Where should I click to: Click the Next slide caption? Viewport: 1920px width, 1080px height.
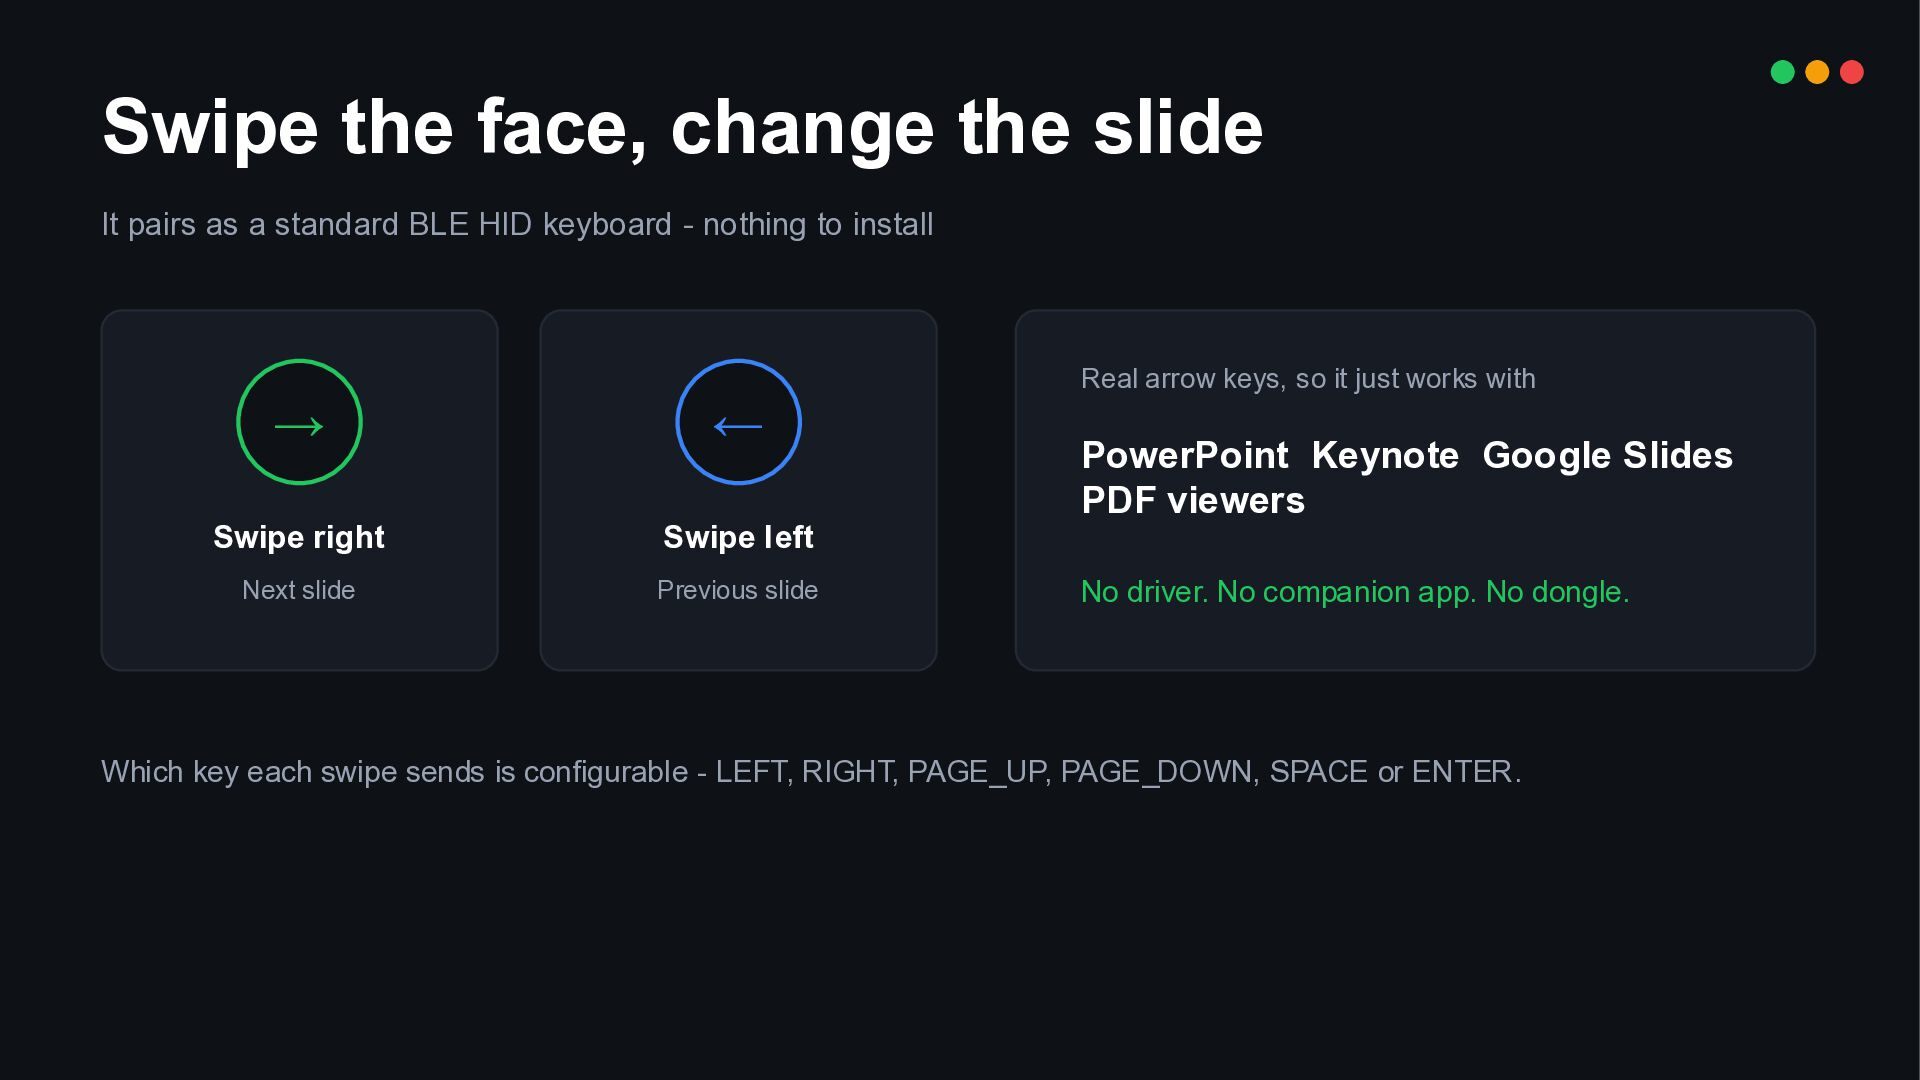299,590
